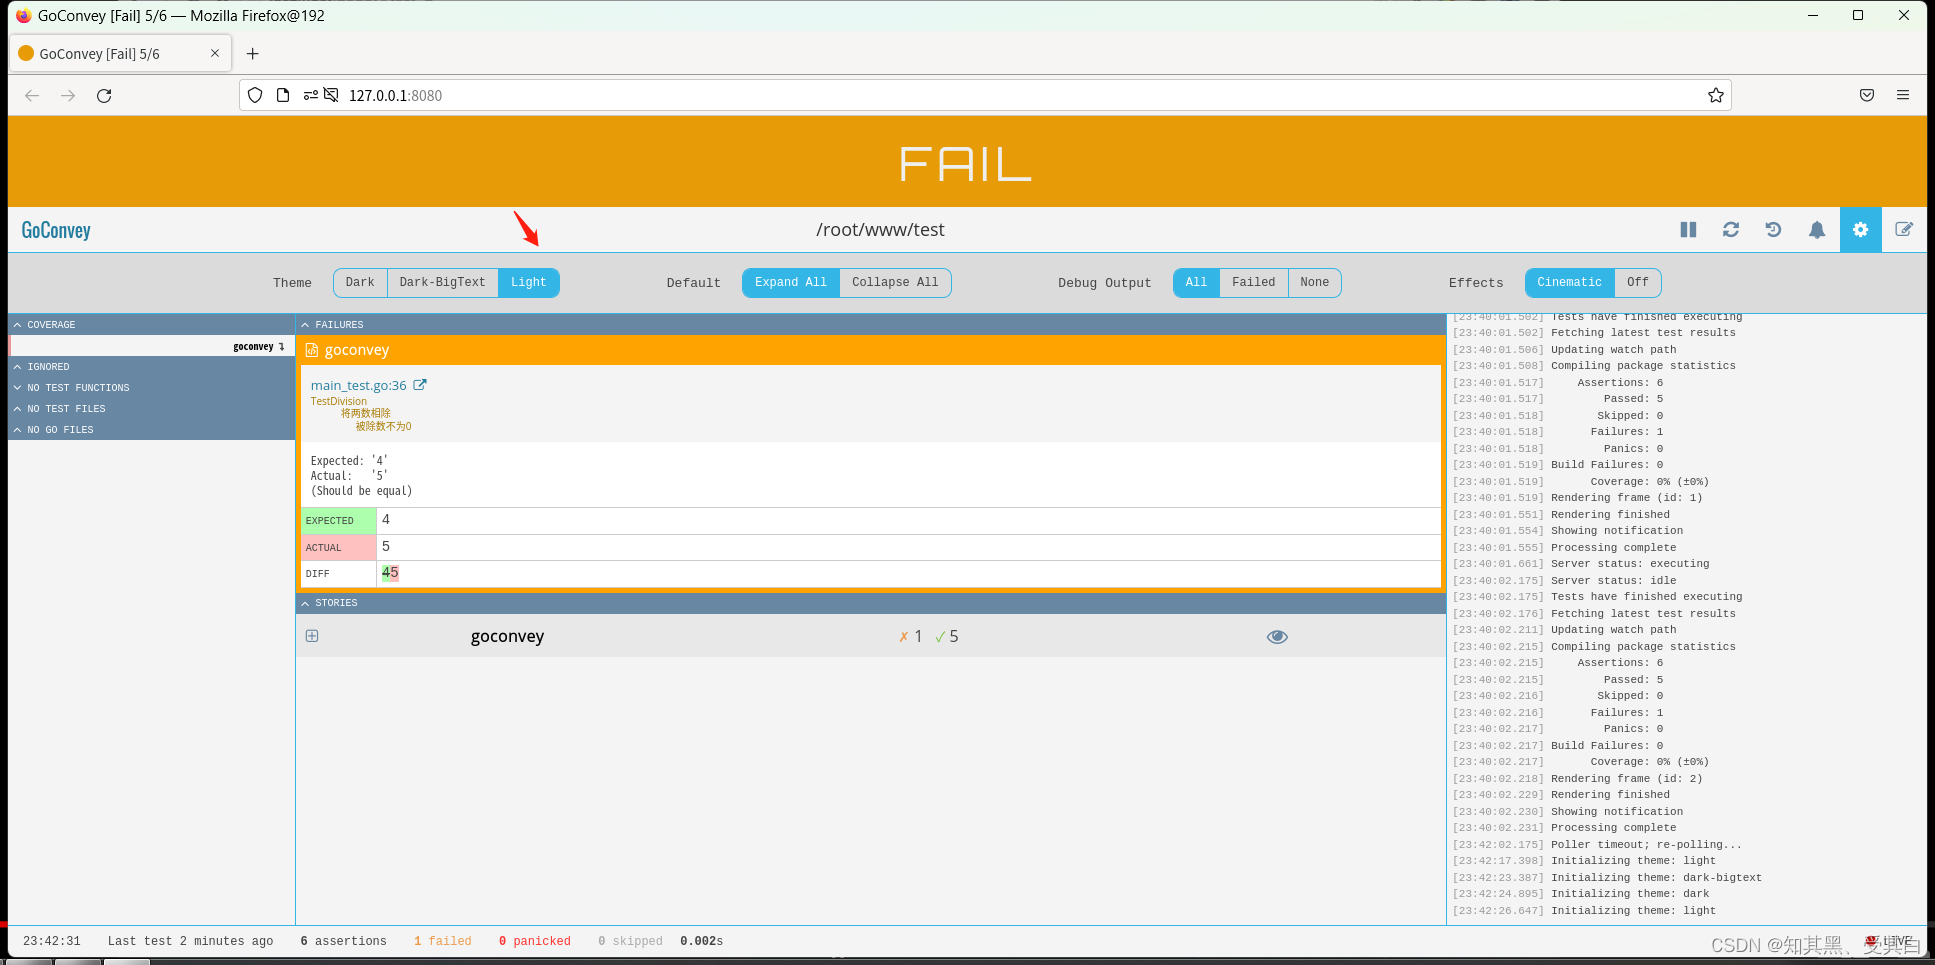Image resolution: width=1935 pixels, height=965 pixels.
Task: Click the refresh tests icon
Action: [1731, 230]
